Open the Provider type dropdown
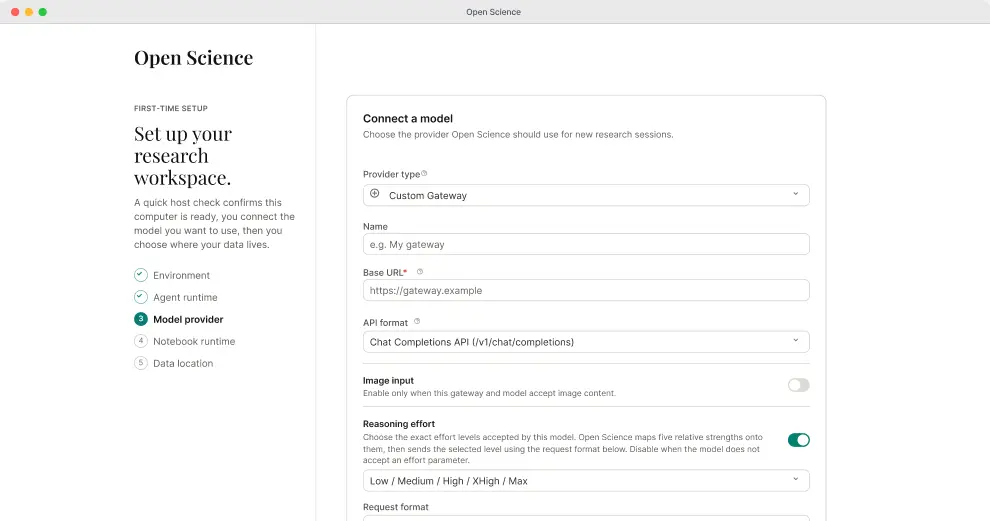This screenshot has width=990, height=521. point(586,195)
